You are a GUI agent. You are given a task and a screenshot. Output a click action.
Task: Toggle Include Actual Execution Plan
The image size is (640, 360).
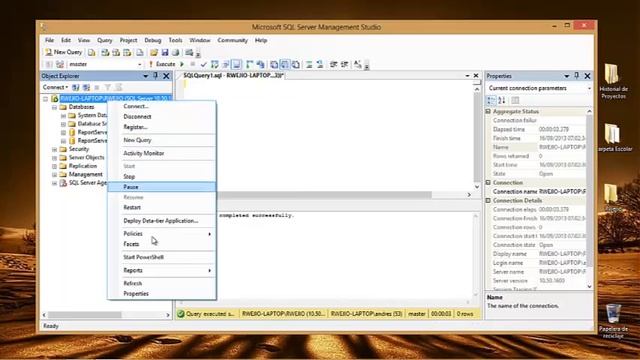249,64
